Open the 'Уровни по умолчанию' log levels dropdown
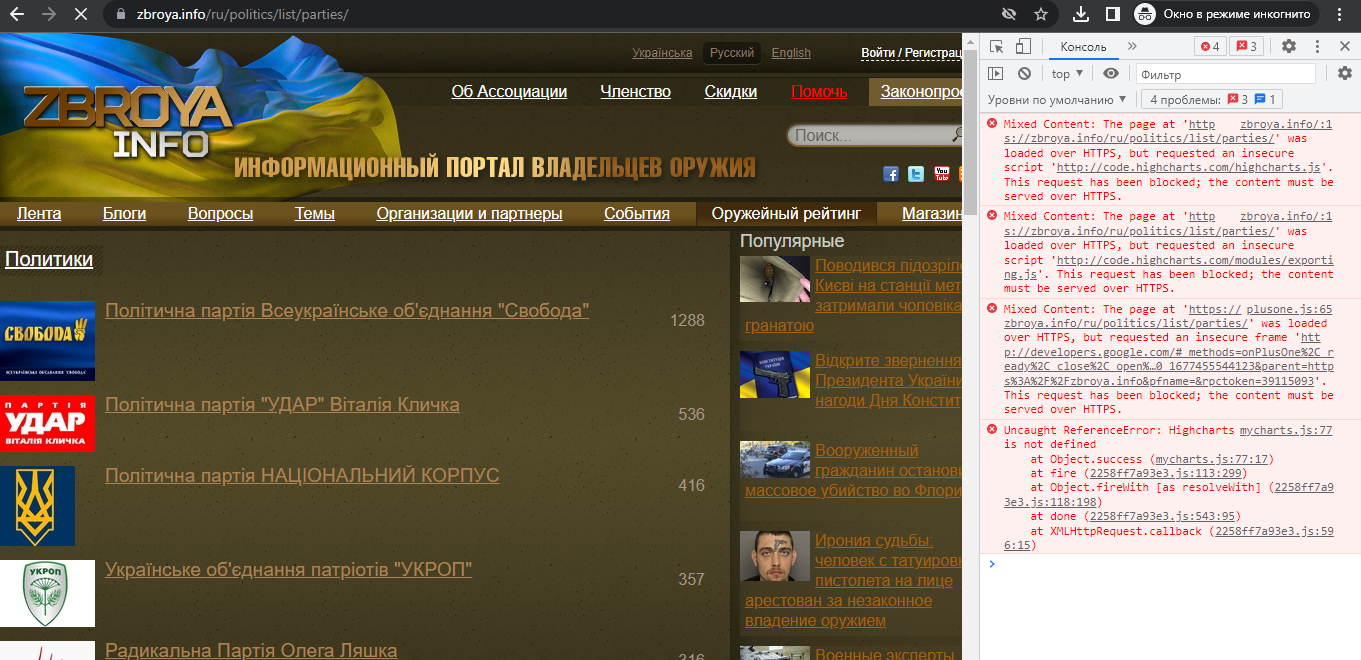This screenshot has width=1361, height=660. [1057, 99]
